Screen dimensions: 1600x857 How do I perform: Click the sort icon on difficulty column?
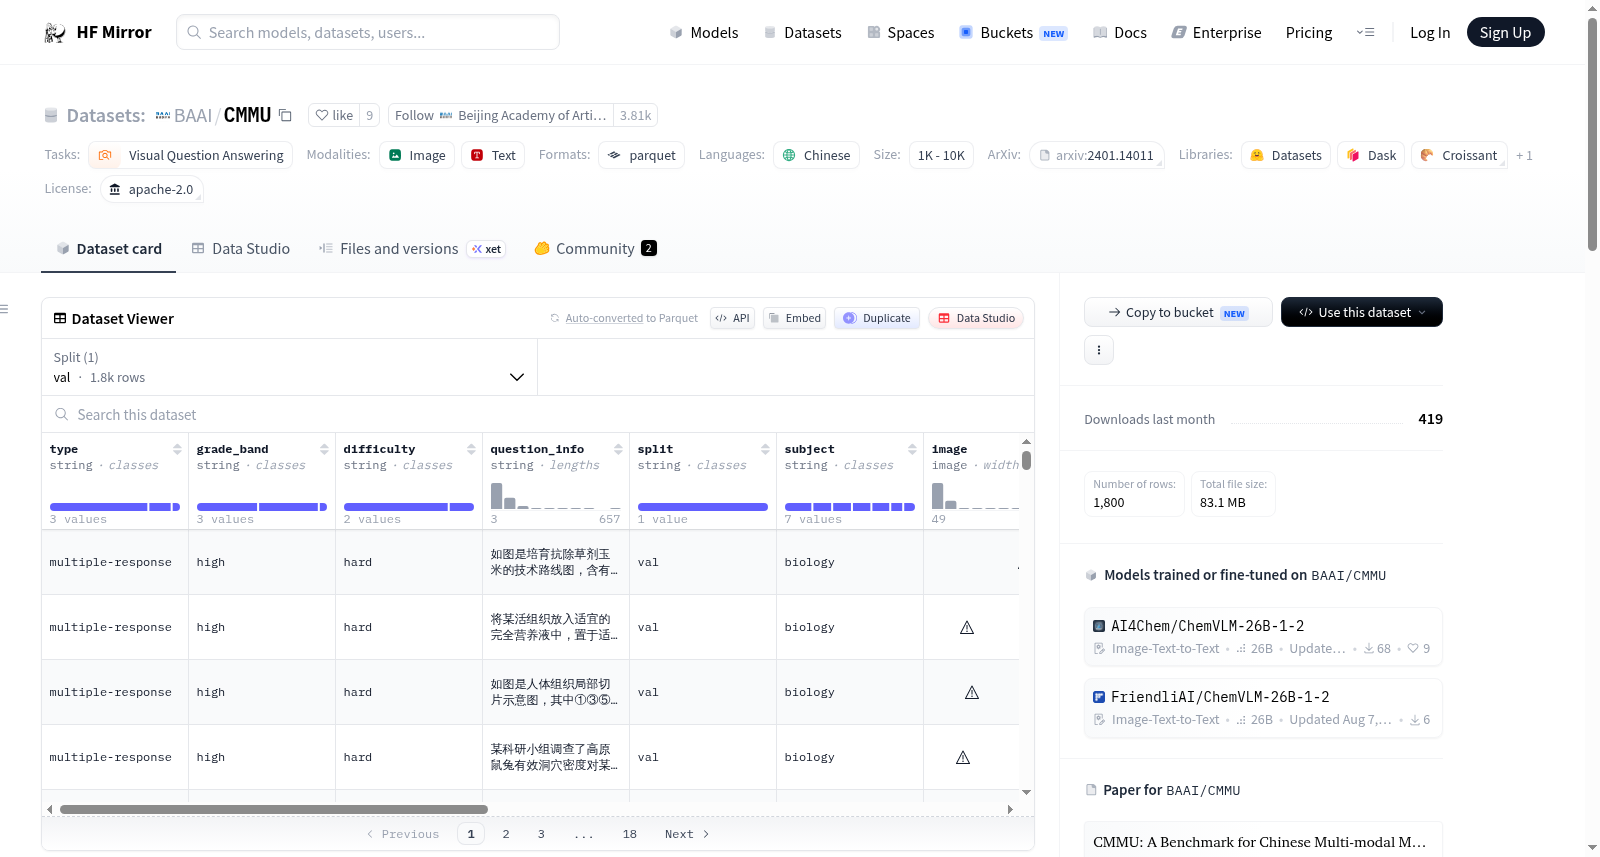tap(471, 450)
